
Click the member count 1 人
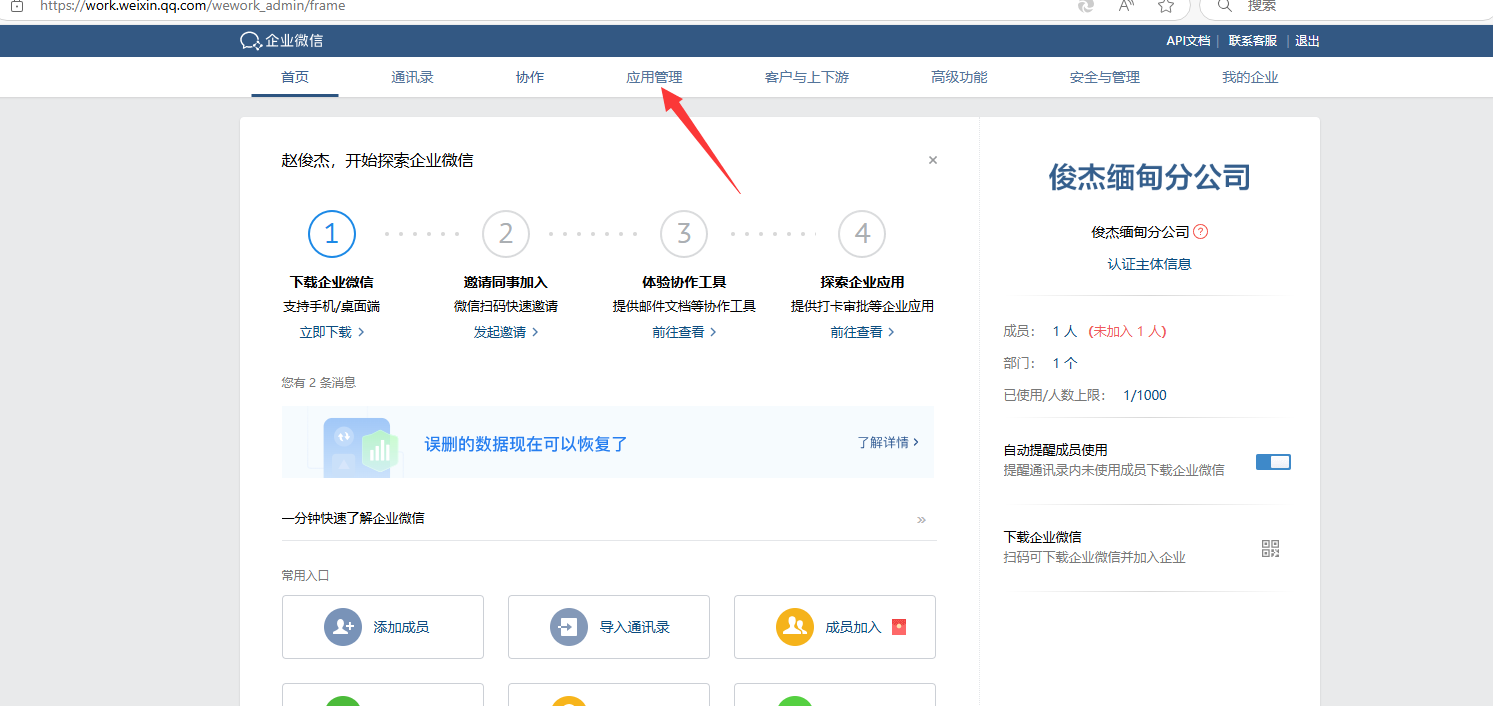[x=1065, y=331]
